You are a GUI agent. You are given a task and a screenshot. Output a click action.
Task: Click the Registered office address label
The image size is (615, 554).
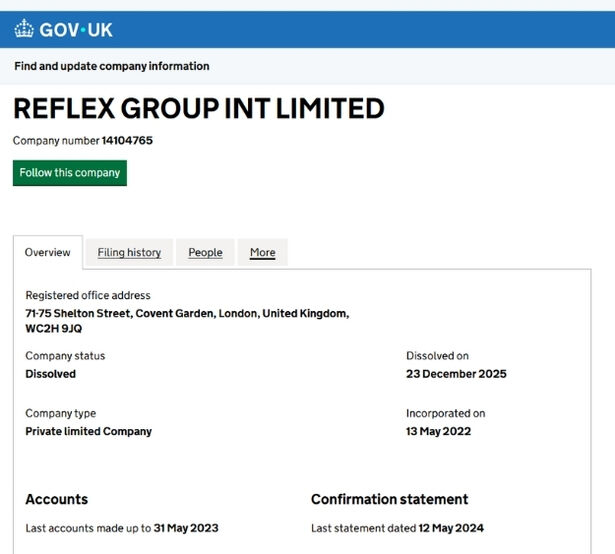point(88,295)
